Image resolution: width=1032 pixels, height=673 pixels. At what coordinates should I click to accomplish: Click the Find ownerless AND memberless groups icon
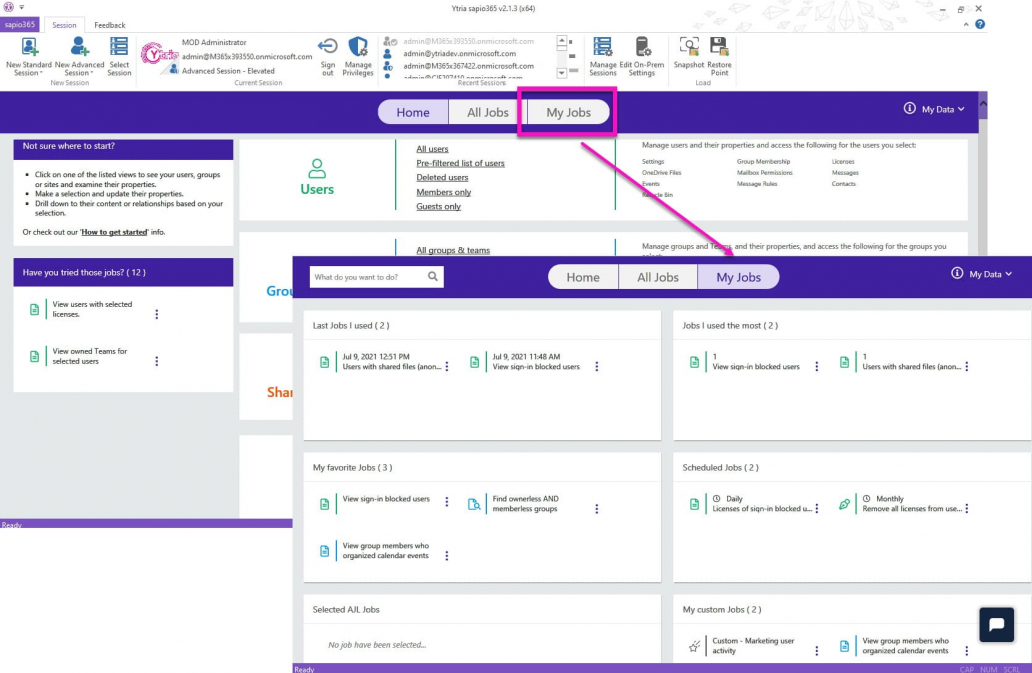coord(474,504)
